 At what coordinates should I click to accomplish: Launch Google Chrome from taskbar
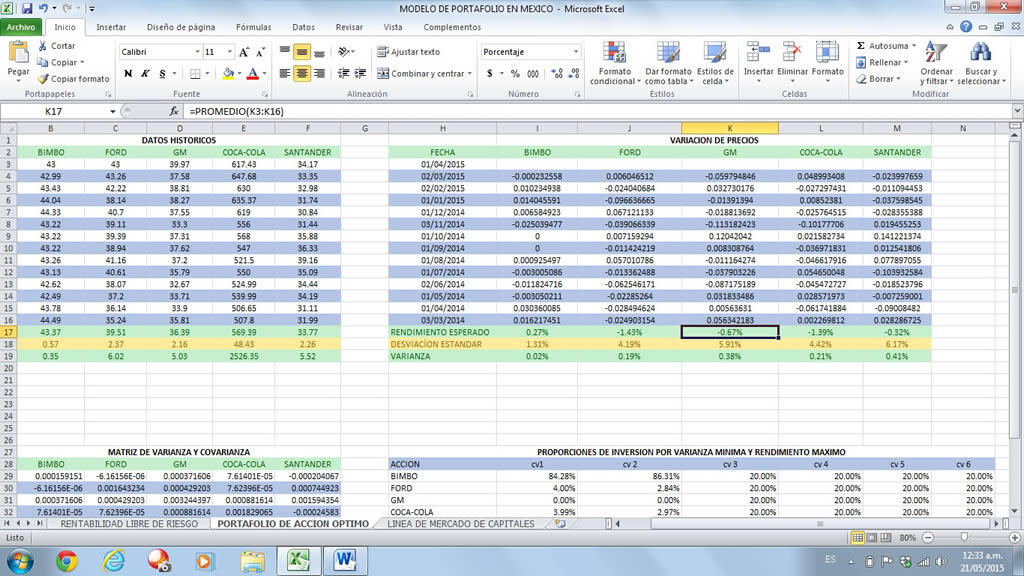click(x=66, y=560)
